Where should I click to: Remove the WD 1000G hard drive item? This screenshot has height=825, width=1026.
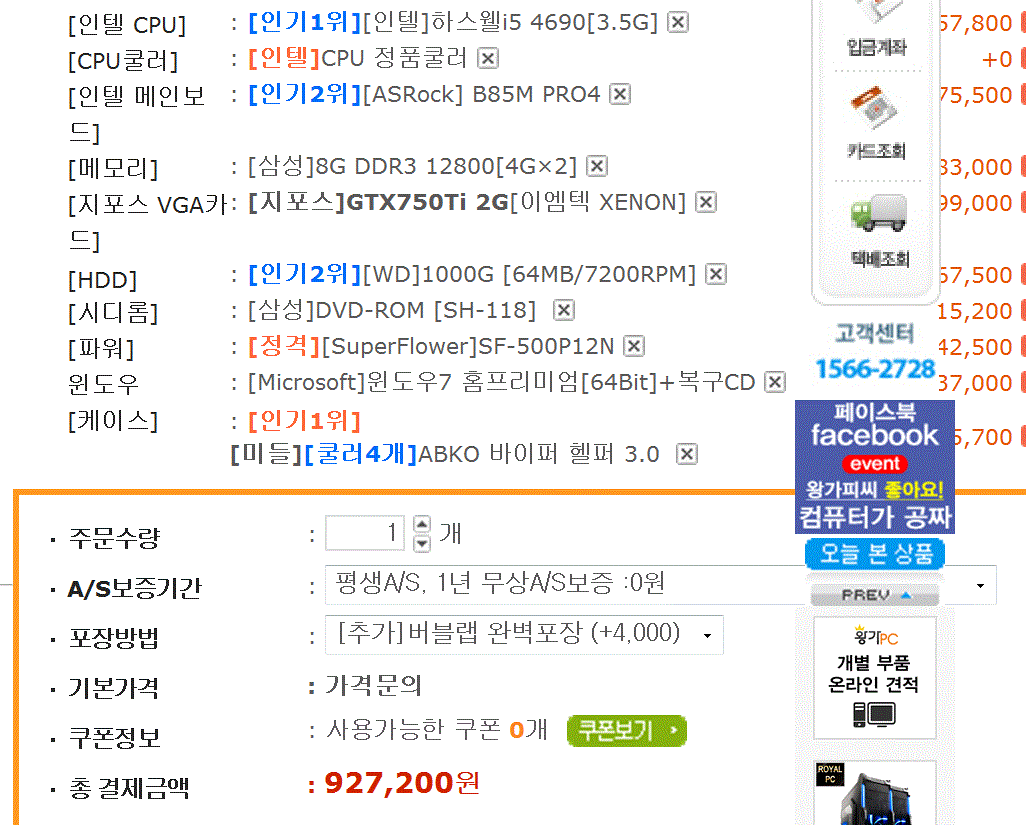pyautogui.click(x=716, y=274)
